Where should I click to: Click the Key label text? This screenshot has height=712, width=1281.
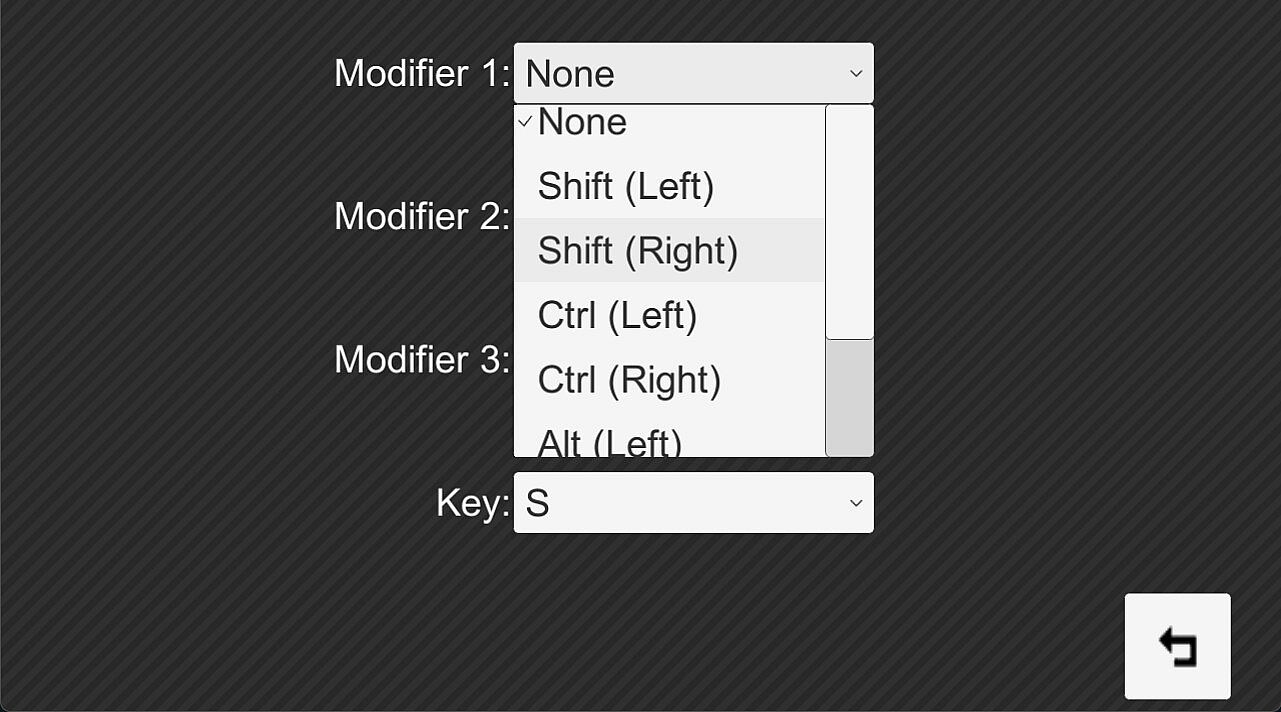point(472,502)
